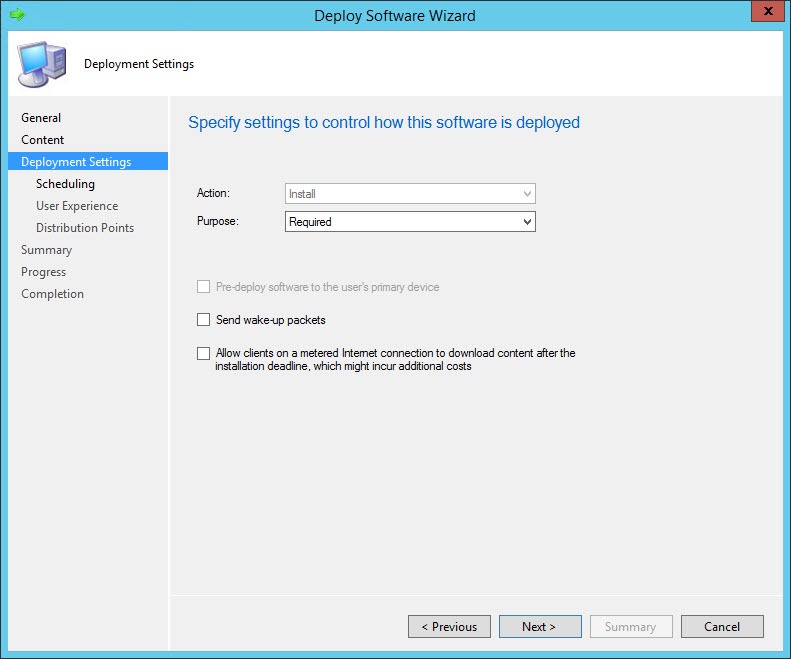Click the computer icon beside Deployment Settings header
This screenshot has width=791, height=659.
pos(41,64)
